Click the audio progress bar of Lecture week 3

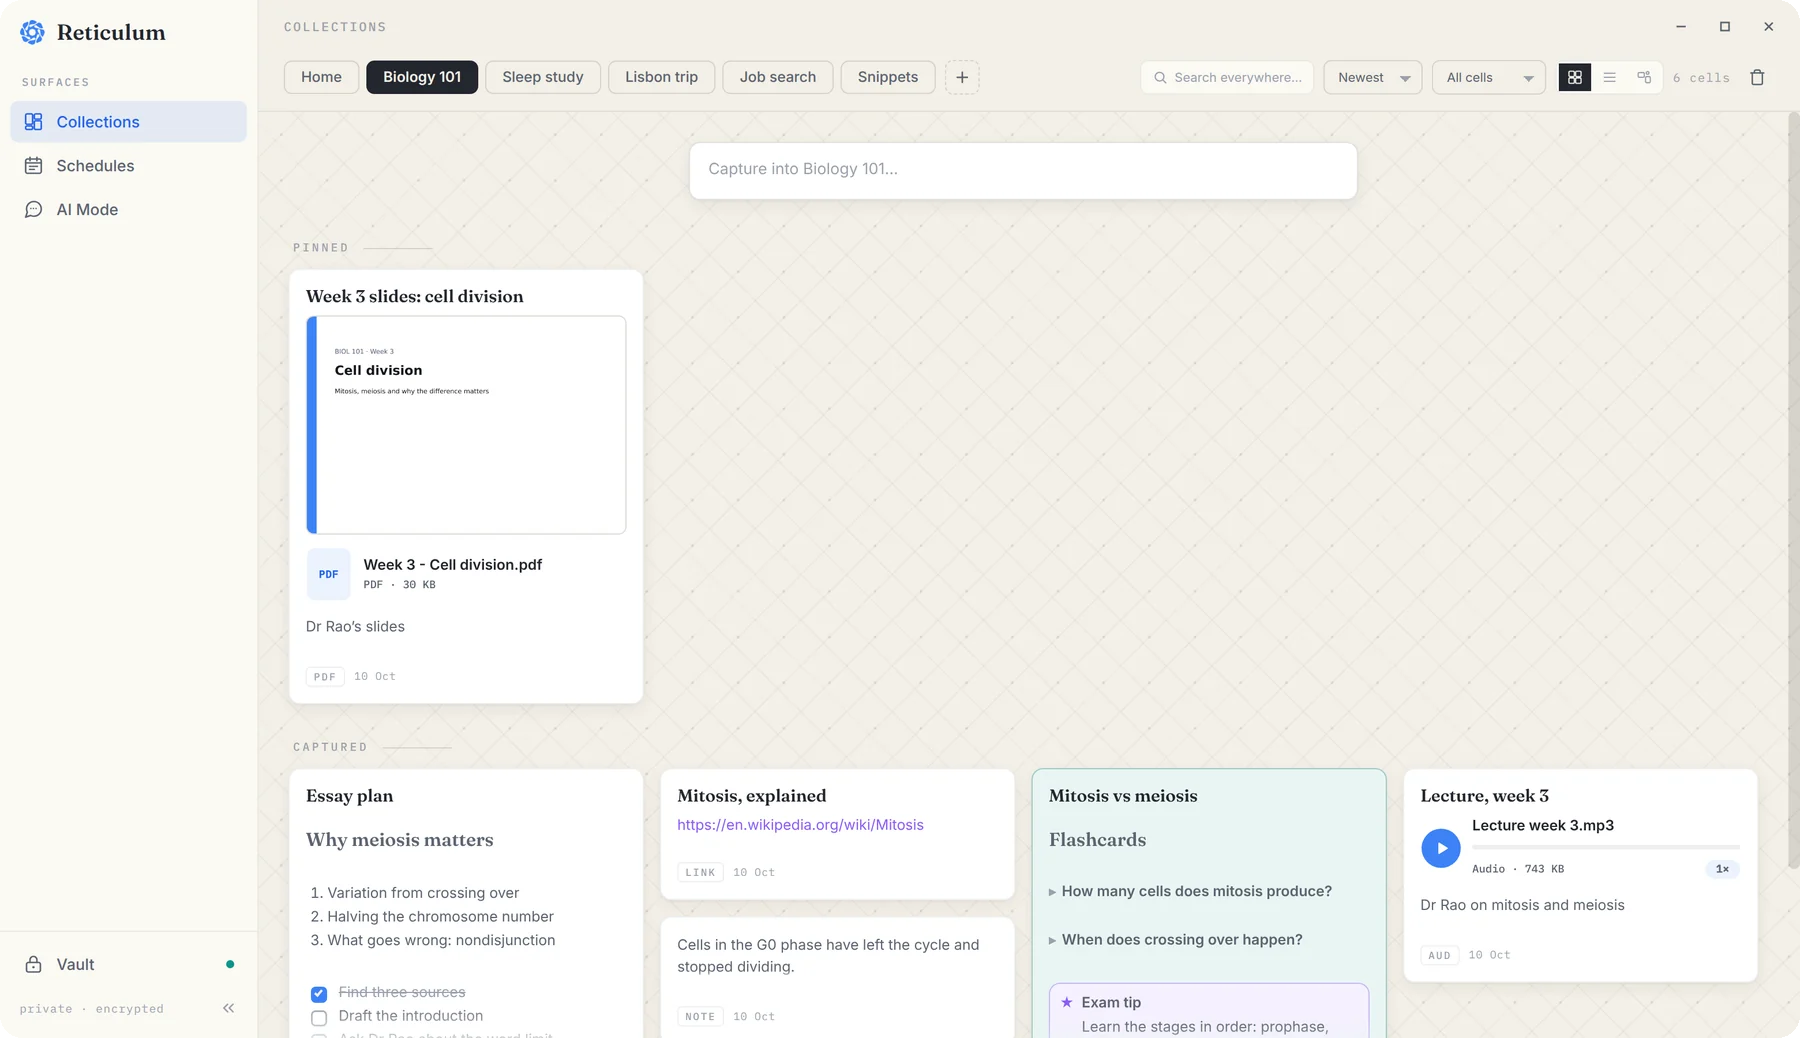point(1606,847)
